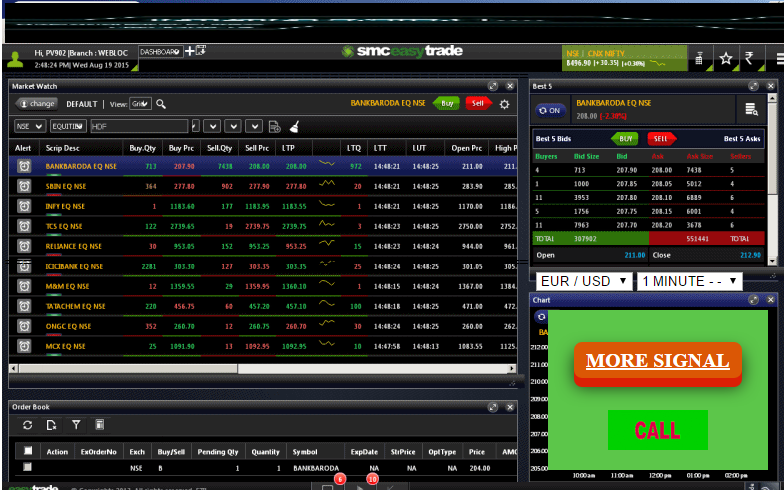This screenshot has height=494, width=784.
Task: Check the BANKBARODA order row checkbox
Action: [x=28, y=467]
